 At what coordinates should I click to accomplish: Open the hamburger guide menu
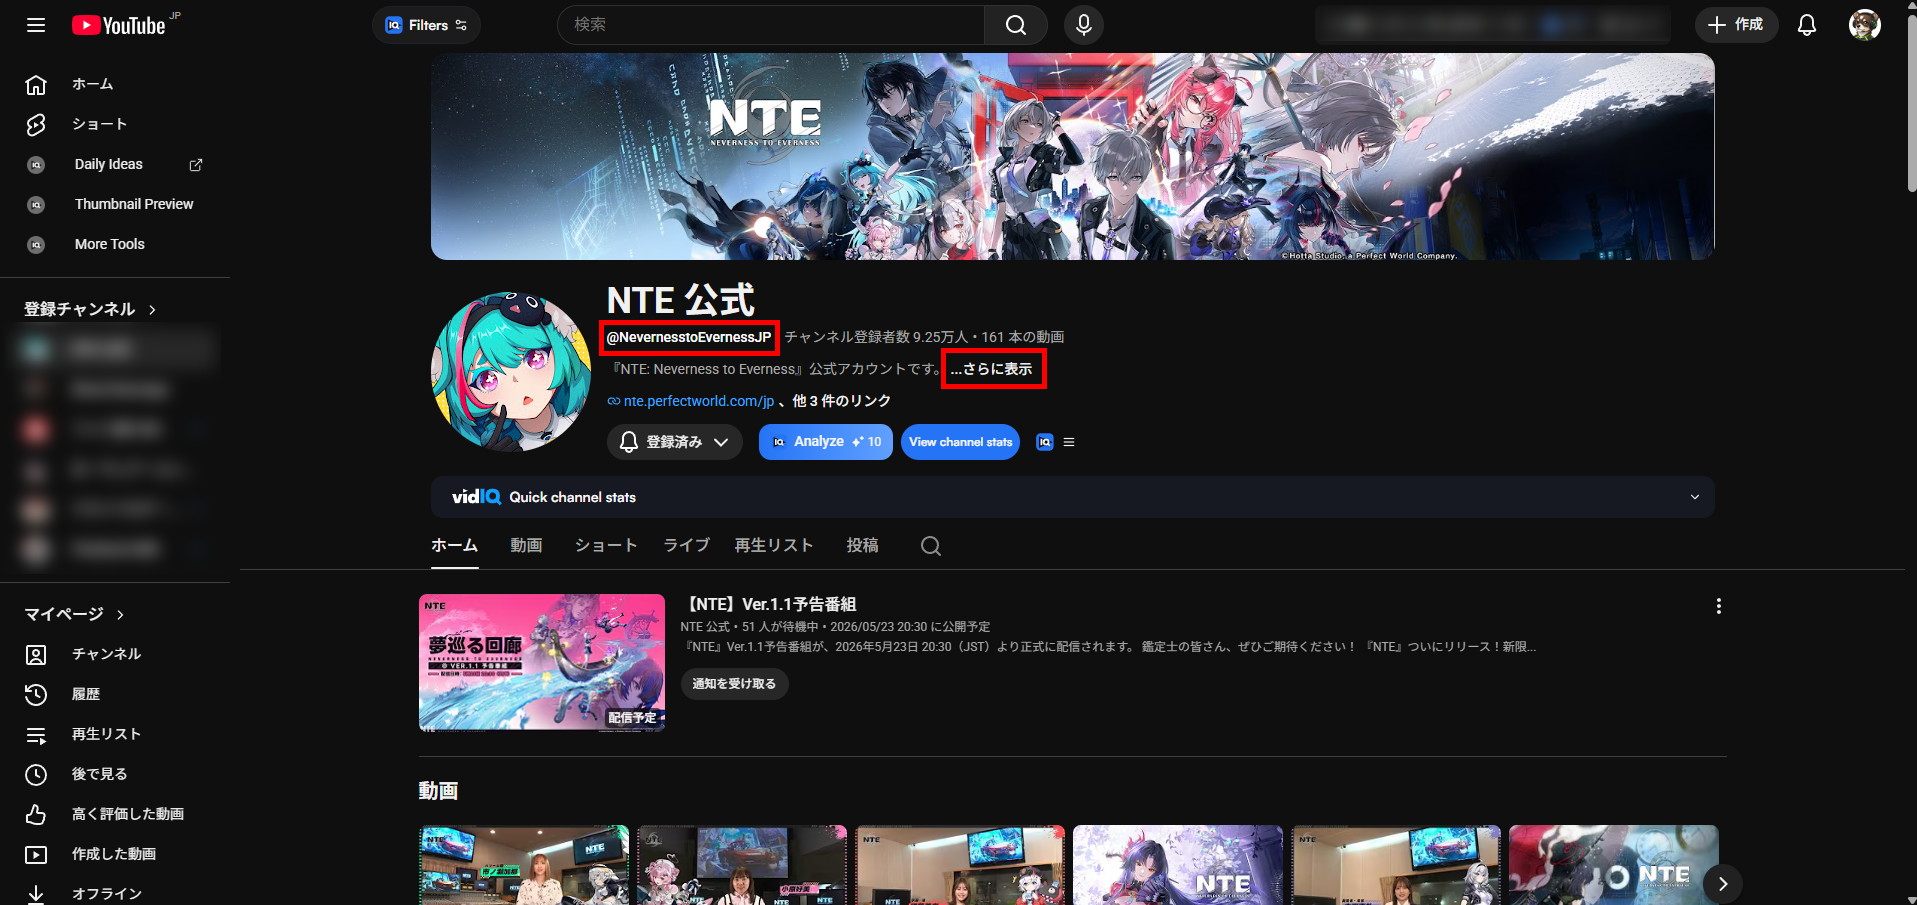pos(36,25)
